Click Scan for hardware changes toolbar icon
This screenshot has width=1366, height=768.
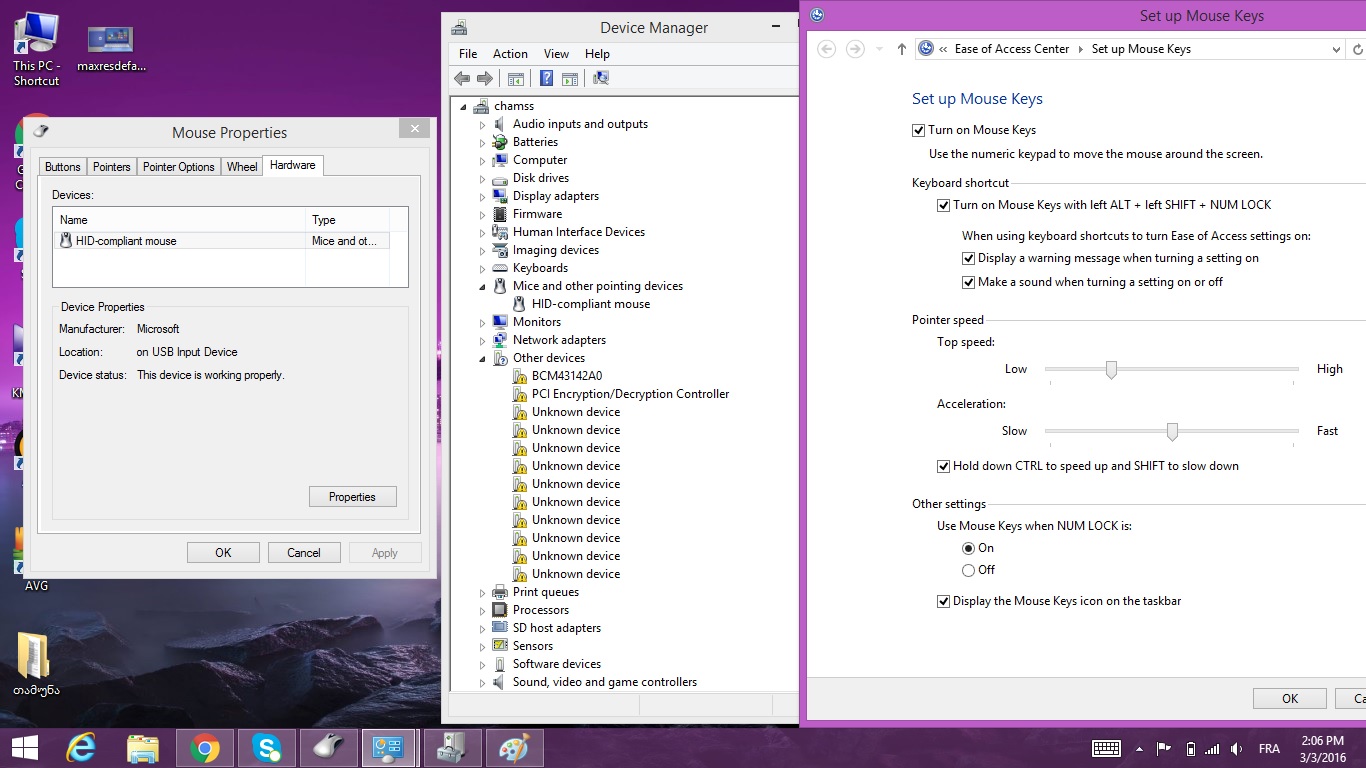(x=601, y=79)
